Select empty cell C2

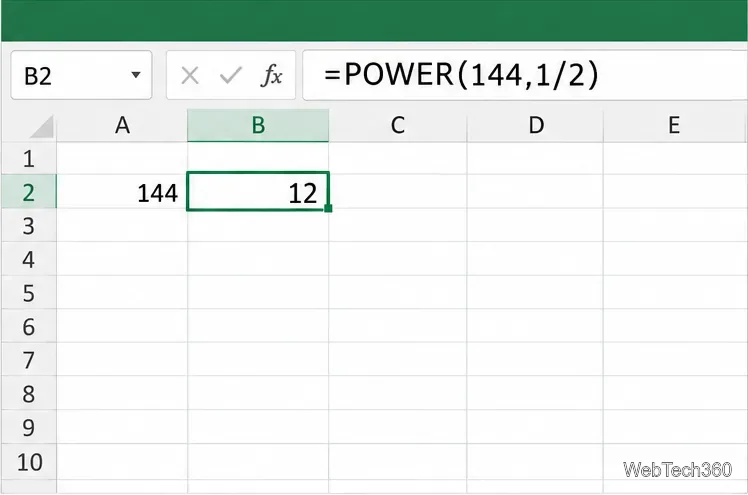click(398, 192)
